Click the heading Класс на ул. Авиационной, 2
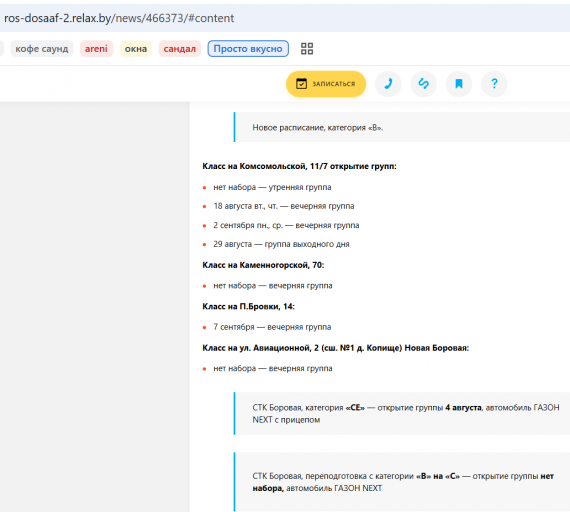This screenshot has height=512, width=570. (x=336, y=348)
